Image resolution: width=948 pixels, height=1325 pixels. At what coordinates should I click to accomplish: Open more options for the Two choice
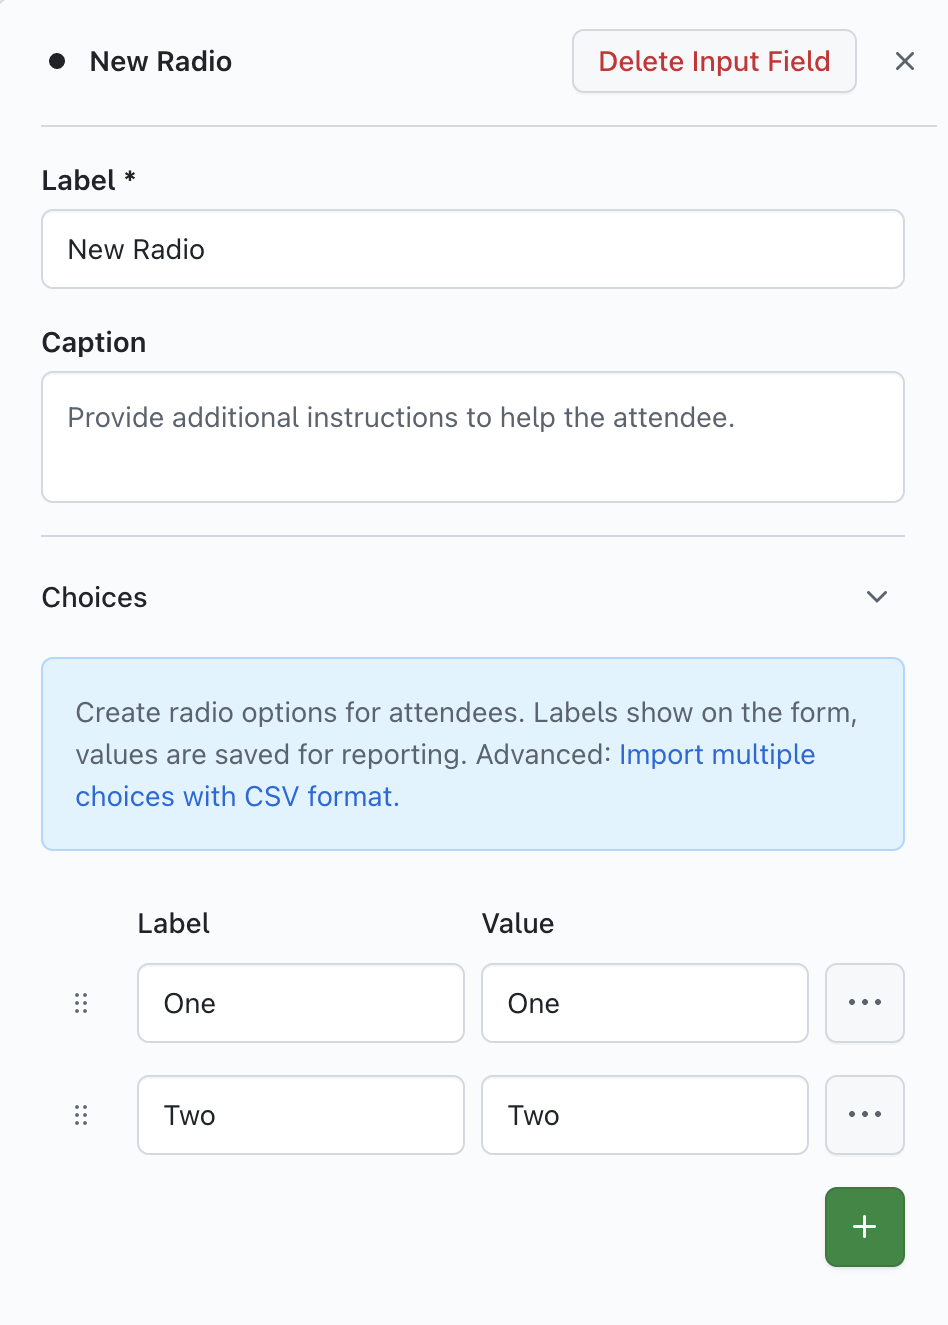864,1115
